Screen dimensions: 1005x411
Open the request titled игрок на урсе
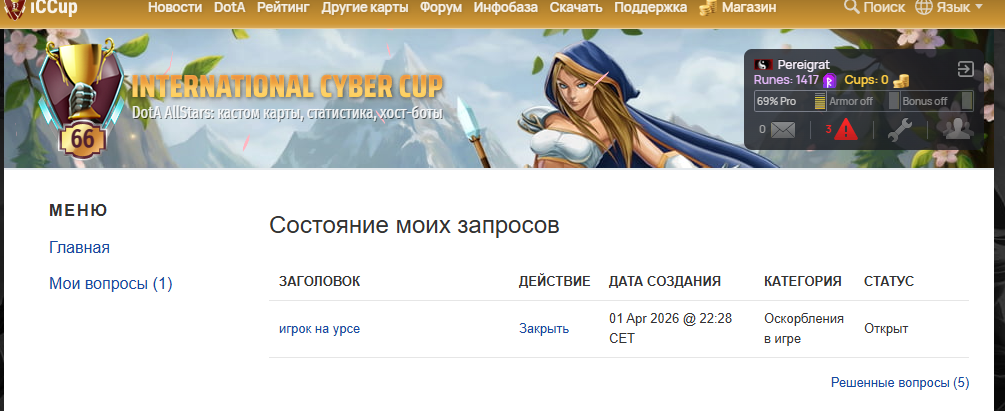pos(319,329)
